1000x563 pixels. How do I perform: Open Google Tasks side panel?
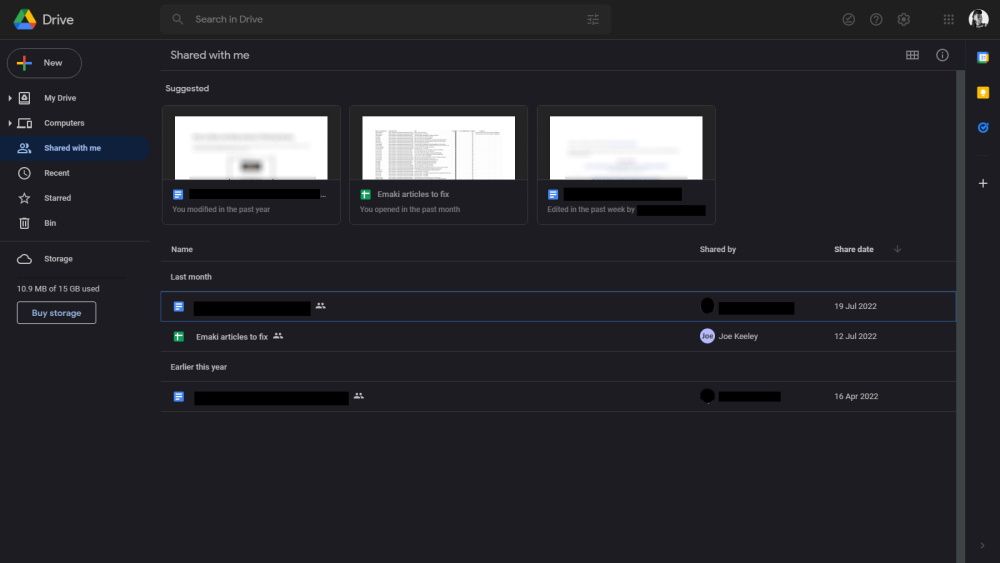(x=983, y=128)
